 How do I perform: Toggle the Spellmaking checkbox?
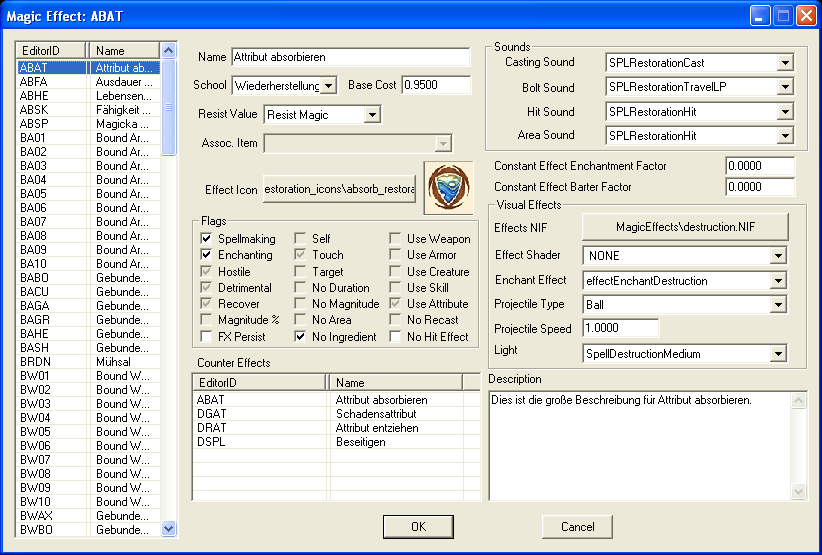pyautogui.click(x=207, y=239)
